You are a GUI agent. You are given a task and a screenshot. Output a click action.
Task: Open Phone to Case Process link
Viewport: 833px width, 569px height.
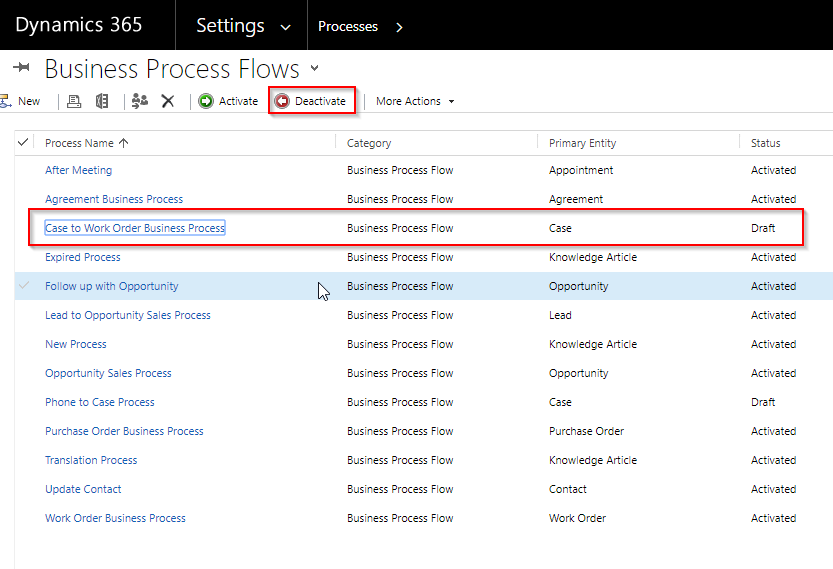coord(100,402)
